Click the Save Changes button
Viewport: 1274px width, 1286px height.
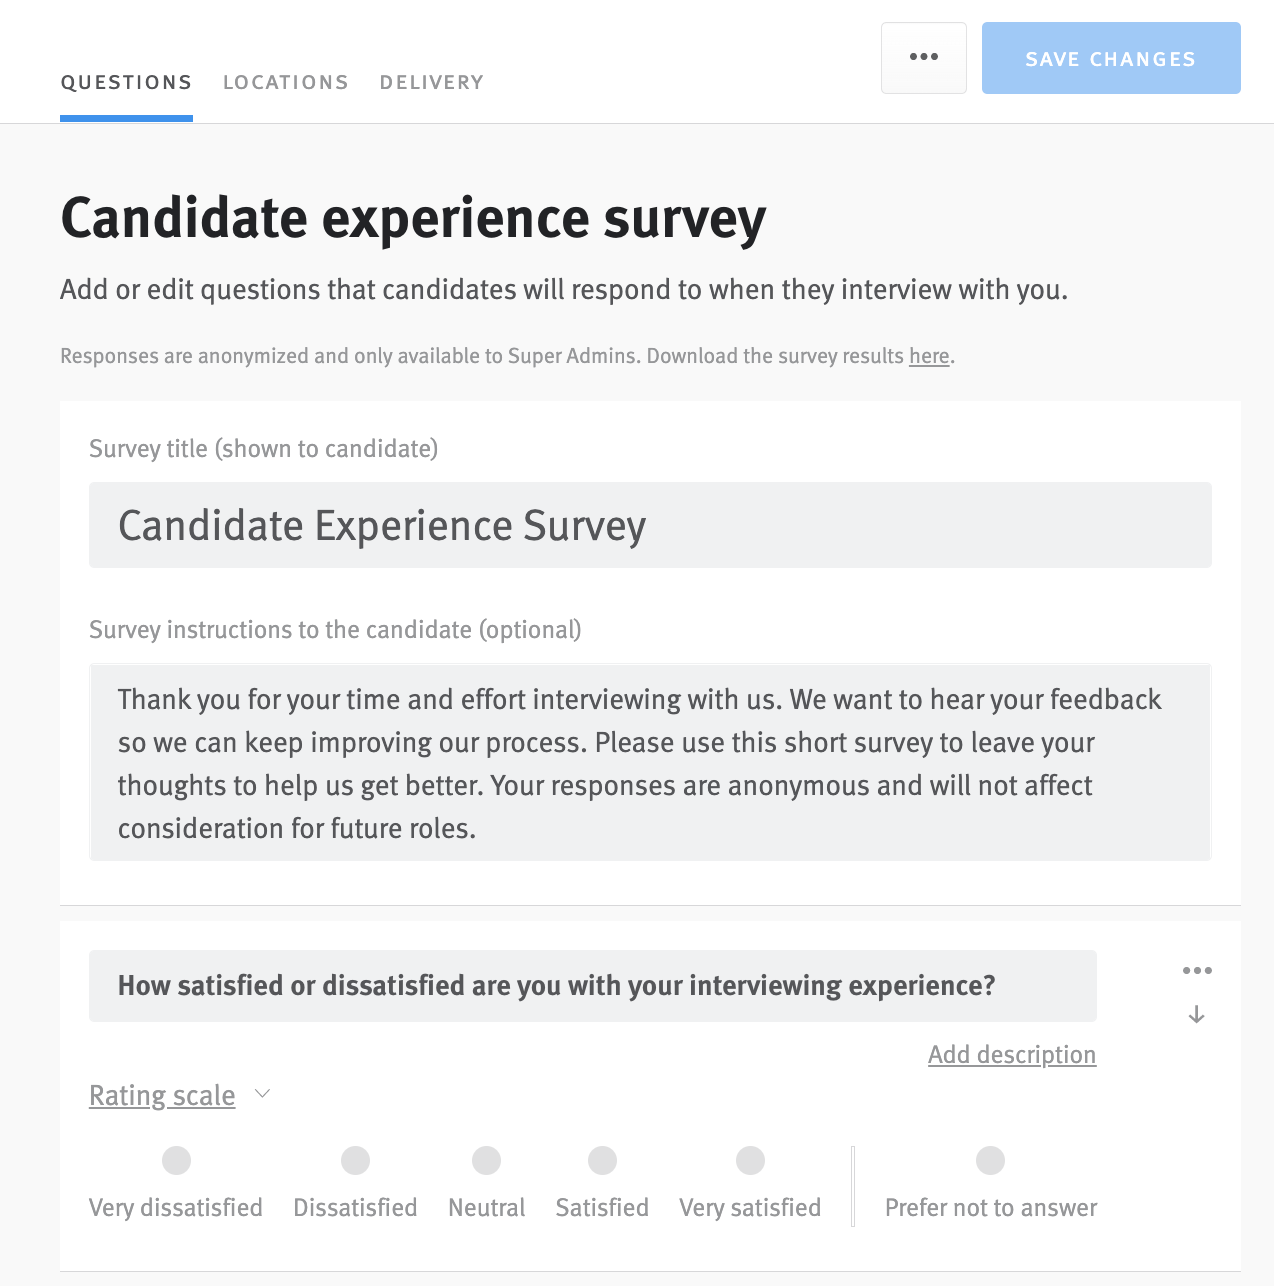coord(1110,58)
